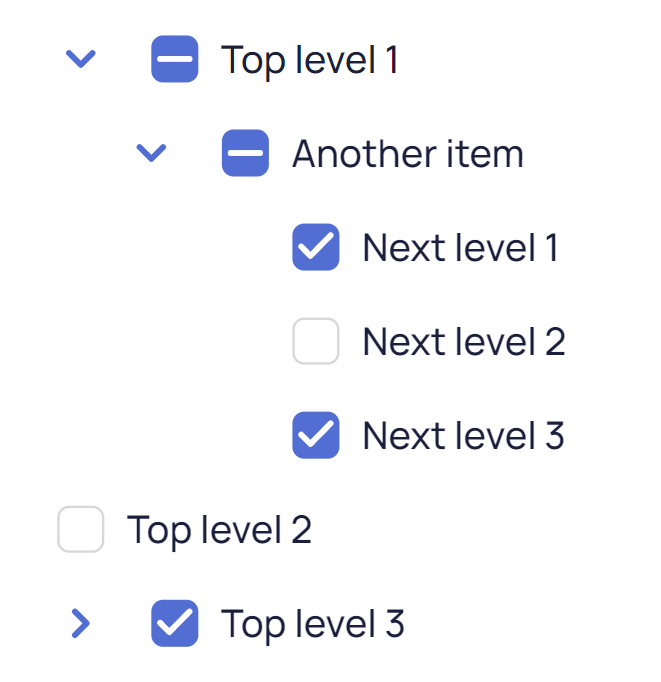Click the minus icon beside Another item

[x=245, y=153]
